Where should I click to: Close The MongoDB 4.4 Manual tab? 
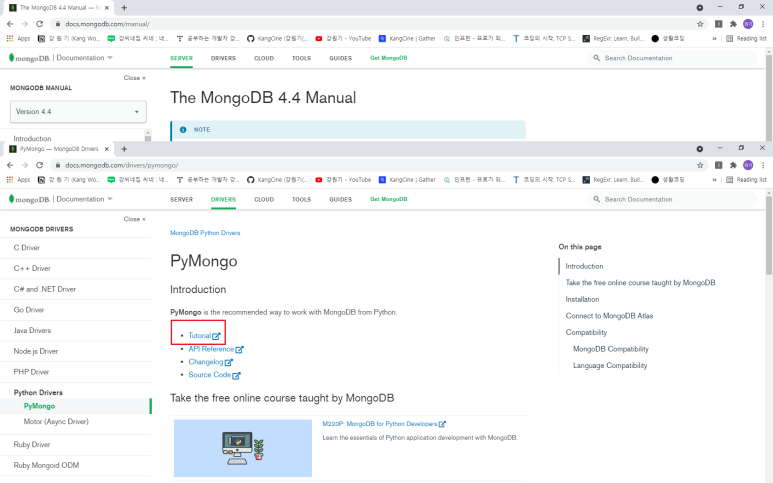pos(106,7)
